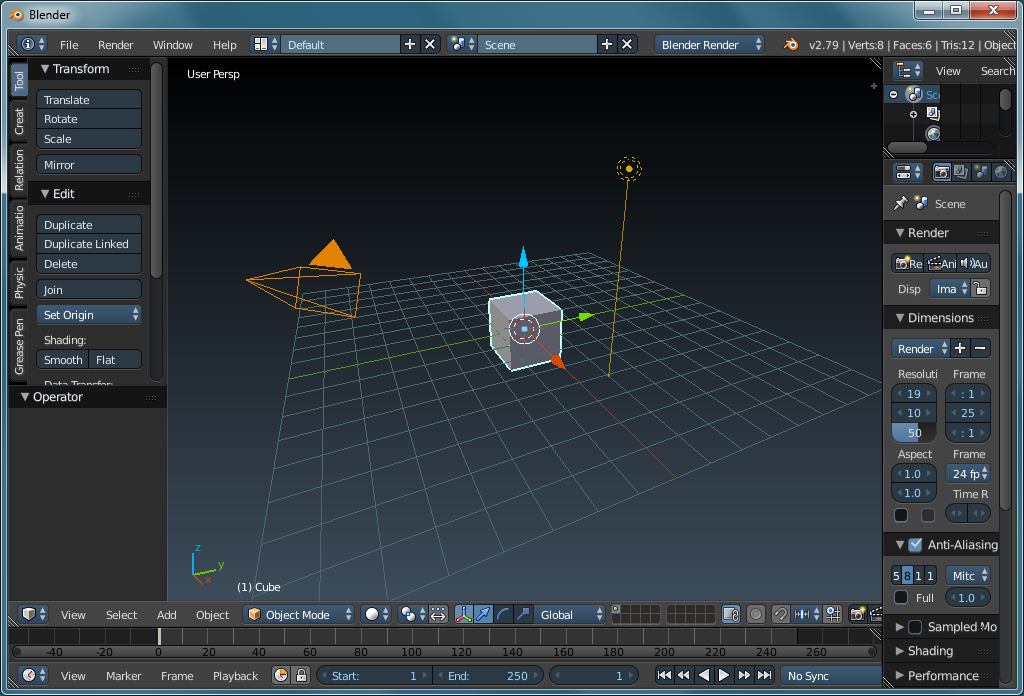Open the Render Layers properties tab

[x=961, y=172]
